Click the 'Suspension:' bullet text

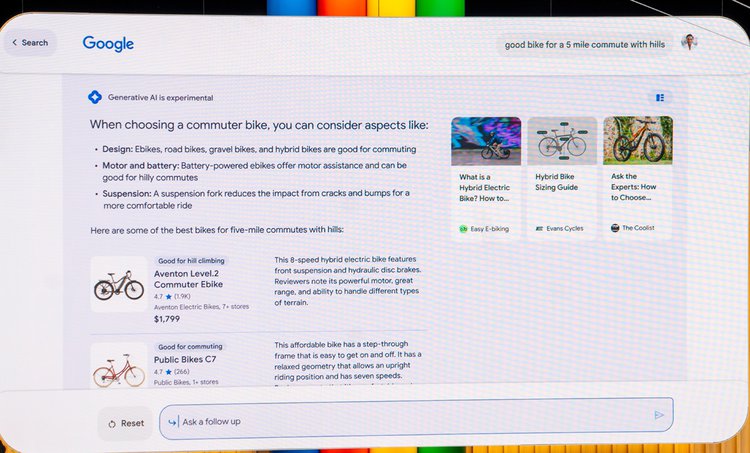[256, 199]
